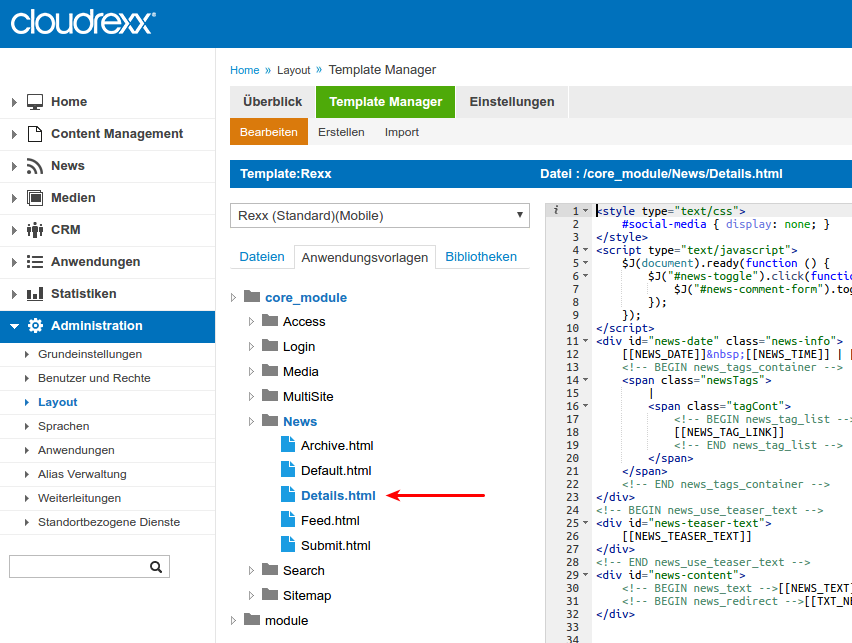Switch to the Überblick tab
This screenshot has width=852, height=643.
[272, 102]
